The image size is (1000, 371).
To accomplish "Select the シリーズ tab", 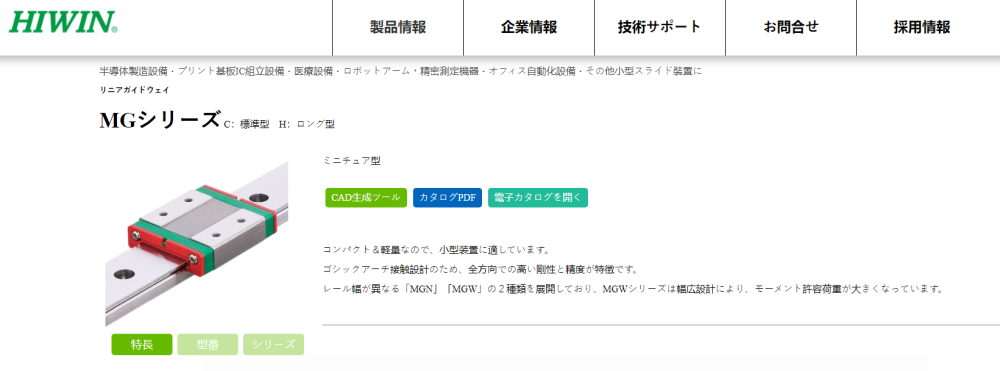I will point(274,345).
